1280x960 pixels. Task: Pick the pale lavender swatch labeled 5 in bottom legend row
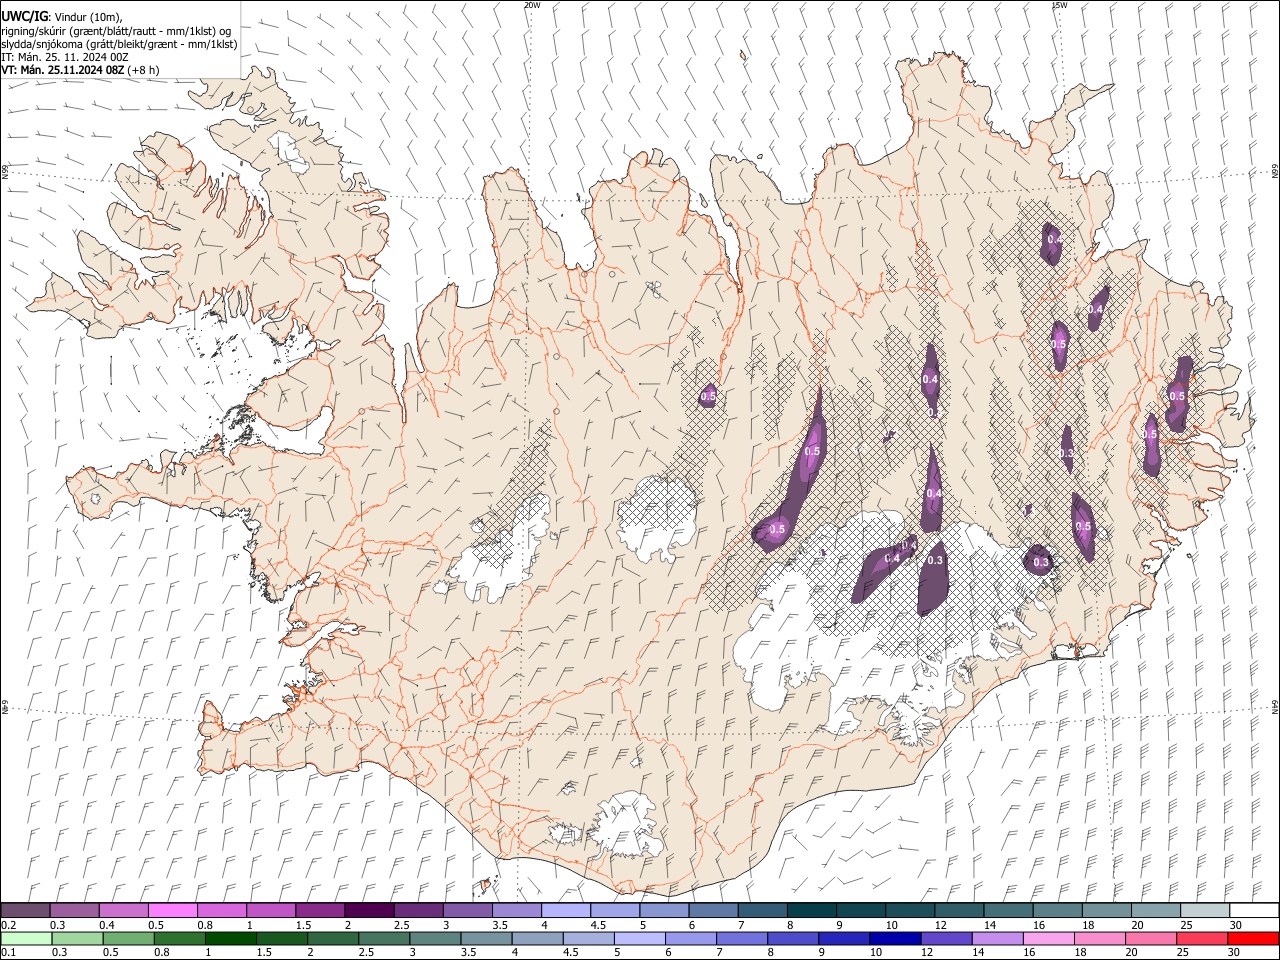(x=638, y=938)
